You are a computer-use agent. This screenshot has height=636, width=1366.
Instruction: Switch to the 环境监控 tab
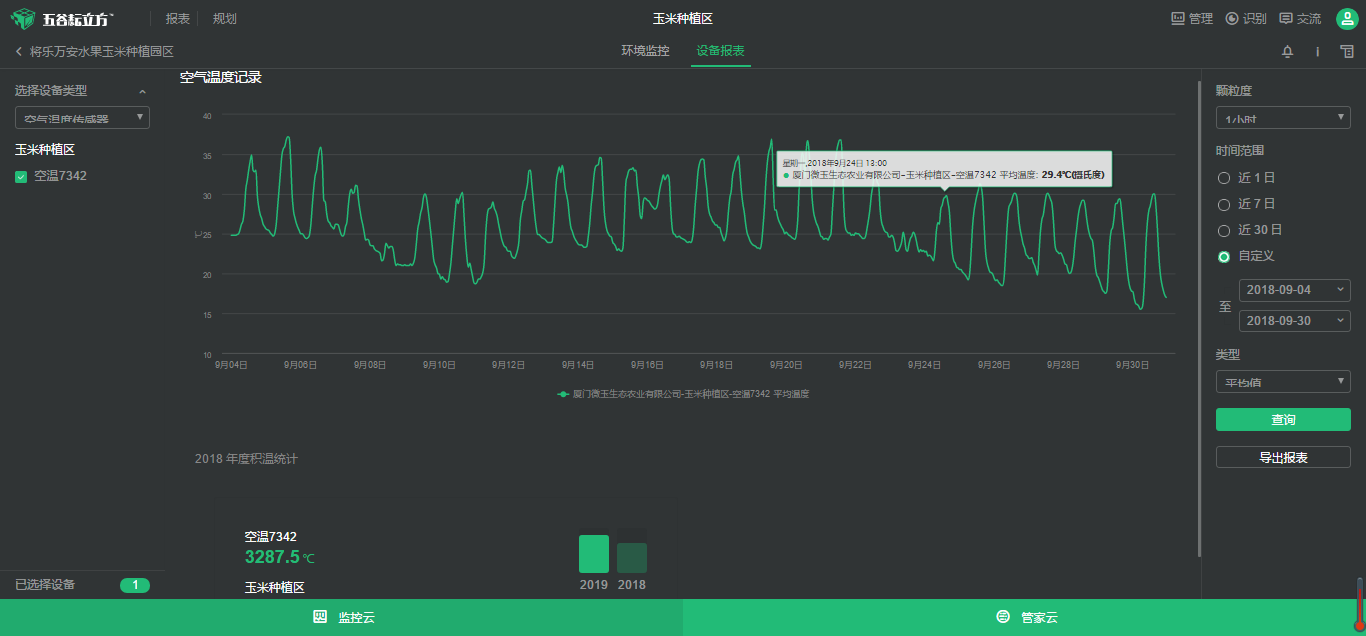(x=645, y=51)
